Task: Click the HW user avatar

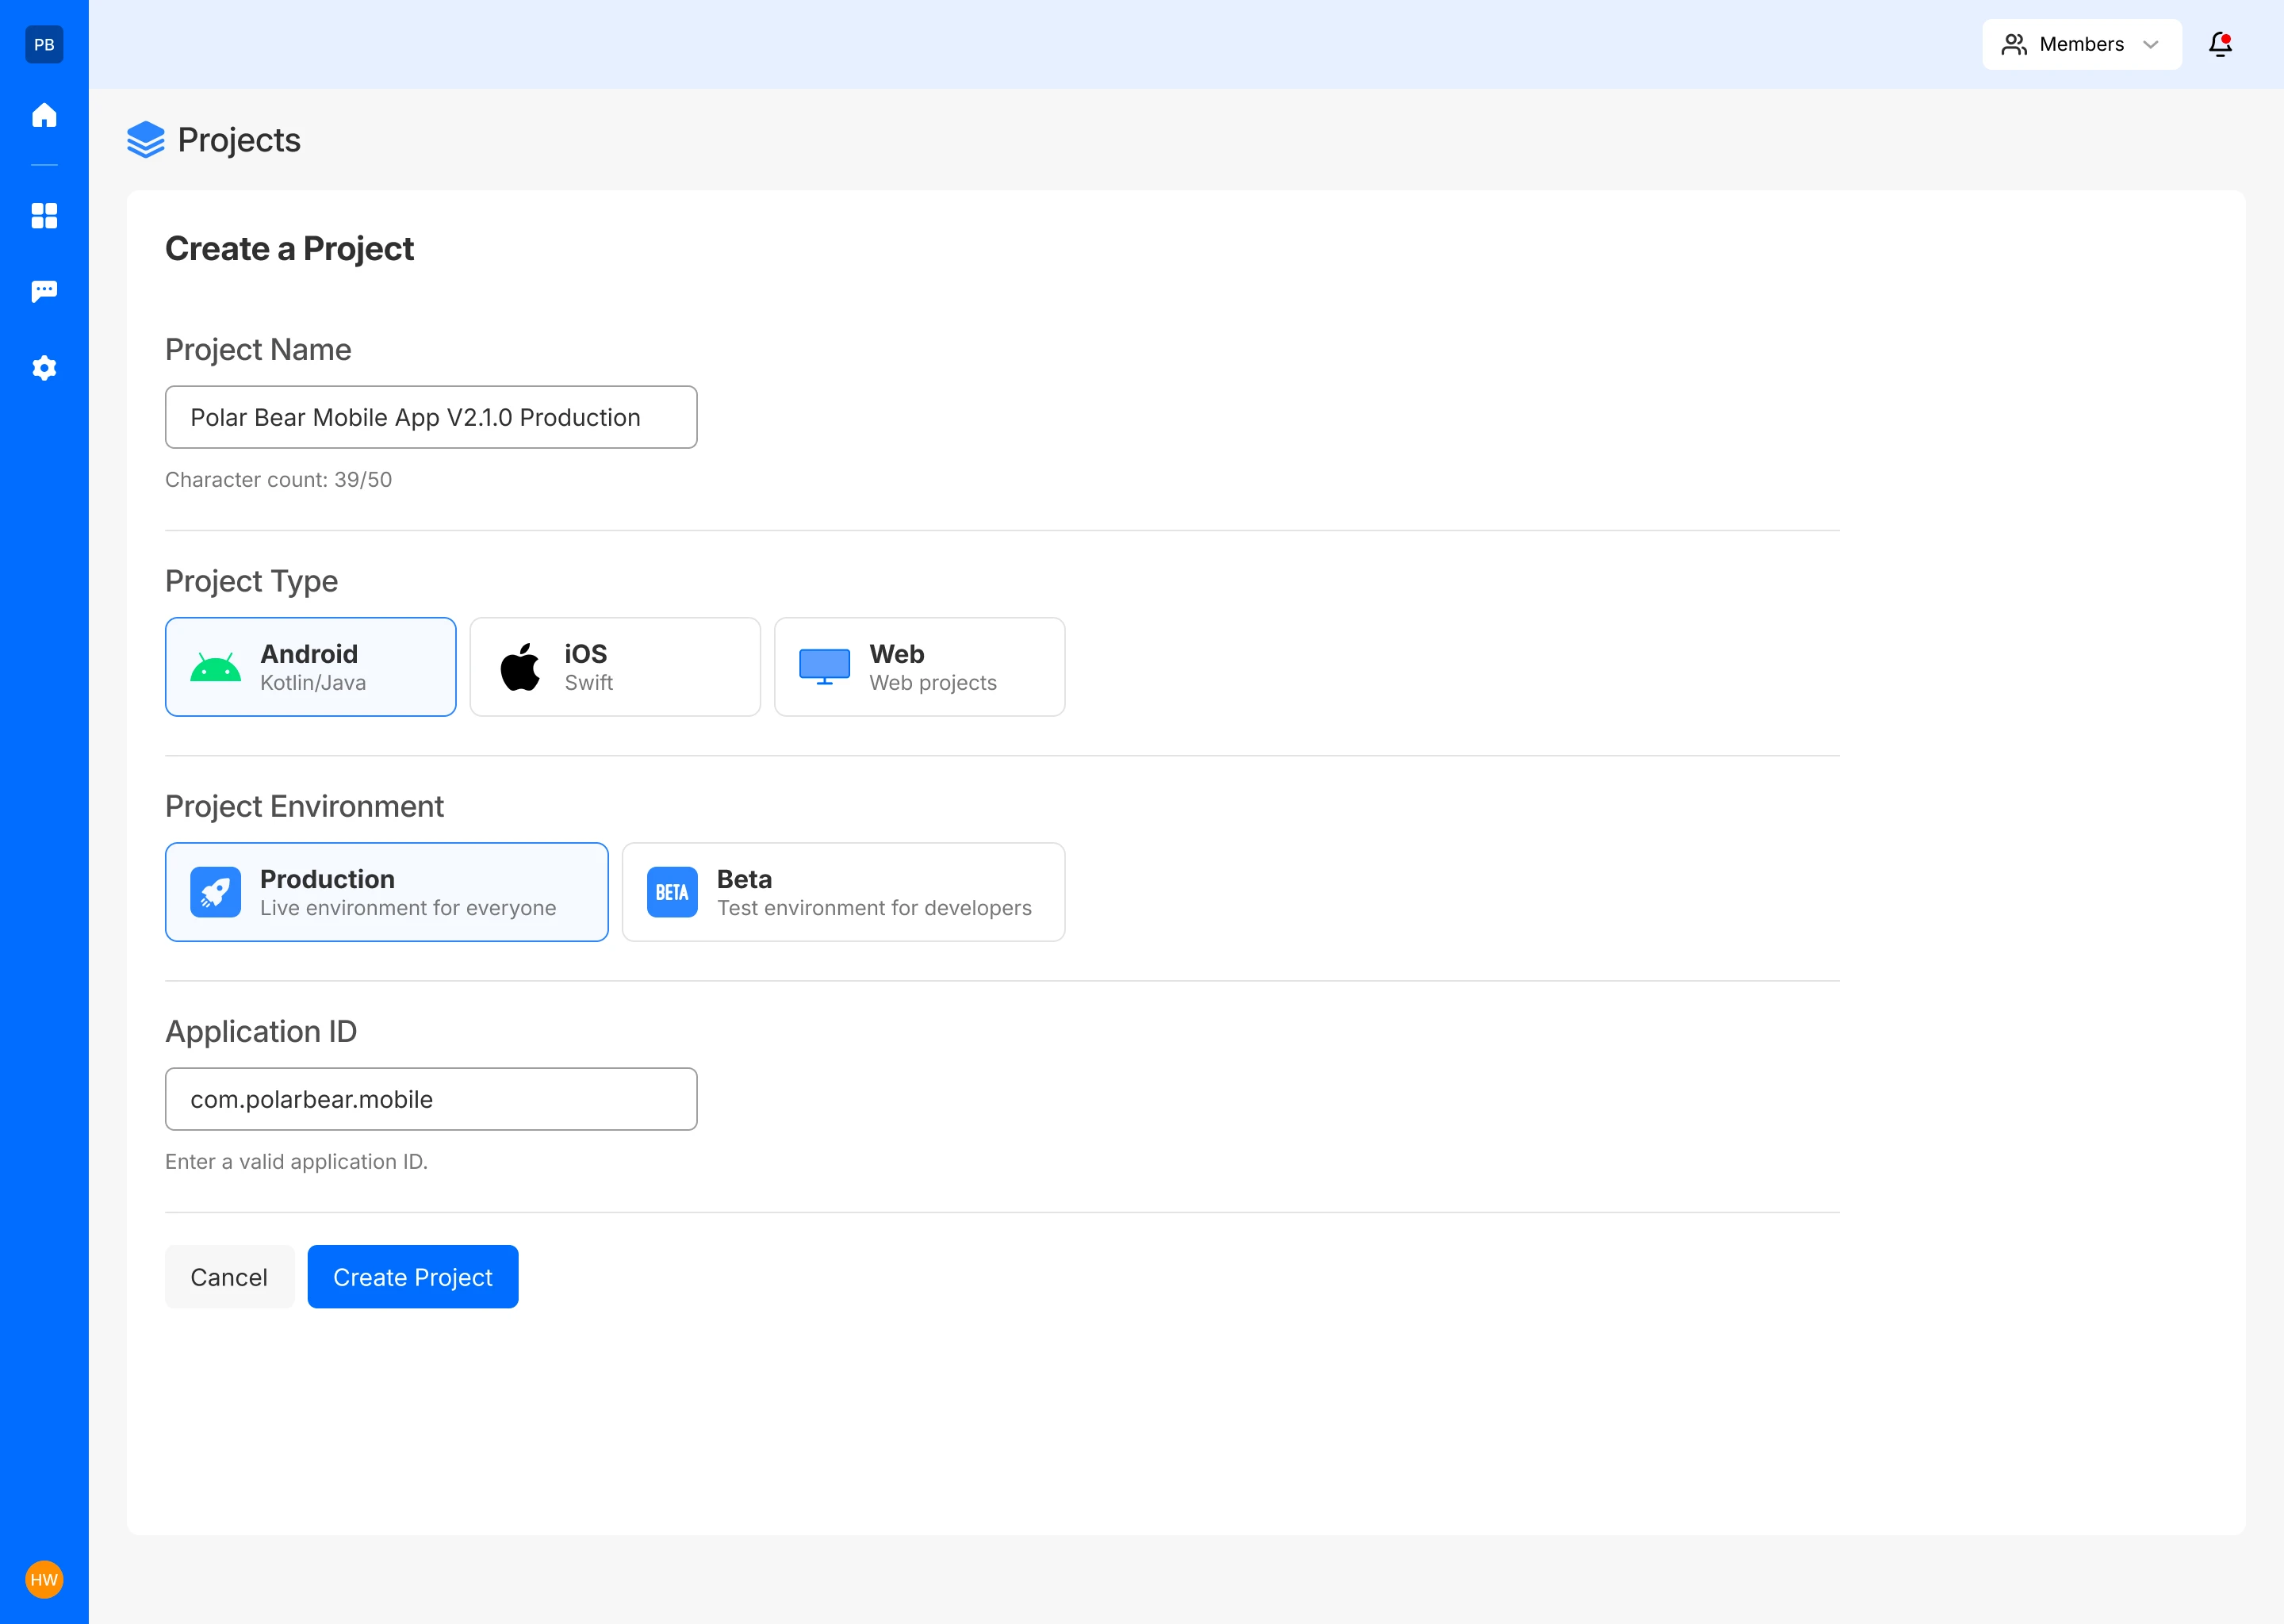Action: point(44,1580)
